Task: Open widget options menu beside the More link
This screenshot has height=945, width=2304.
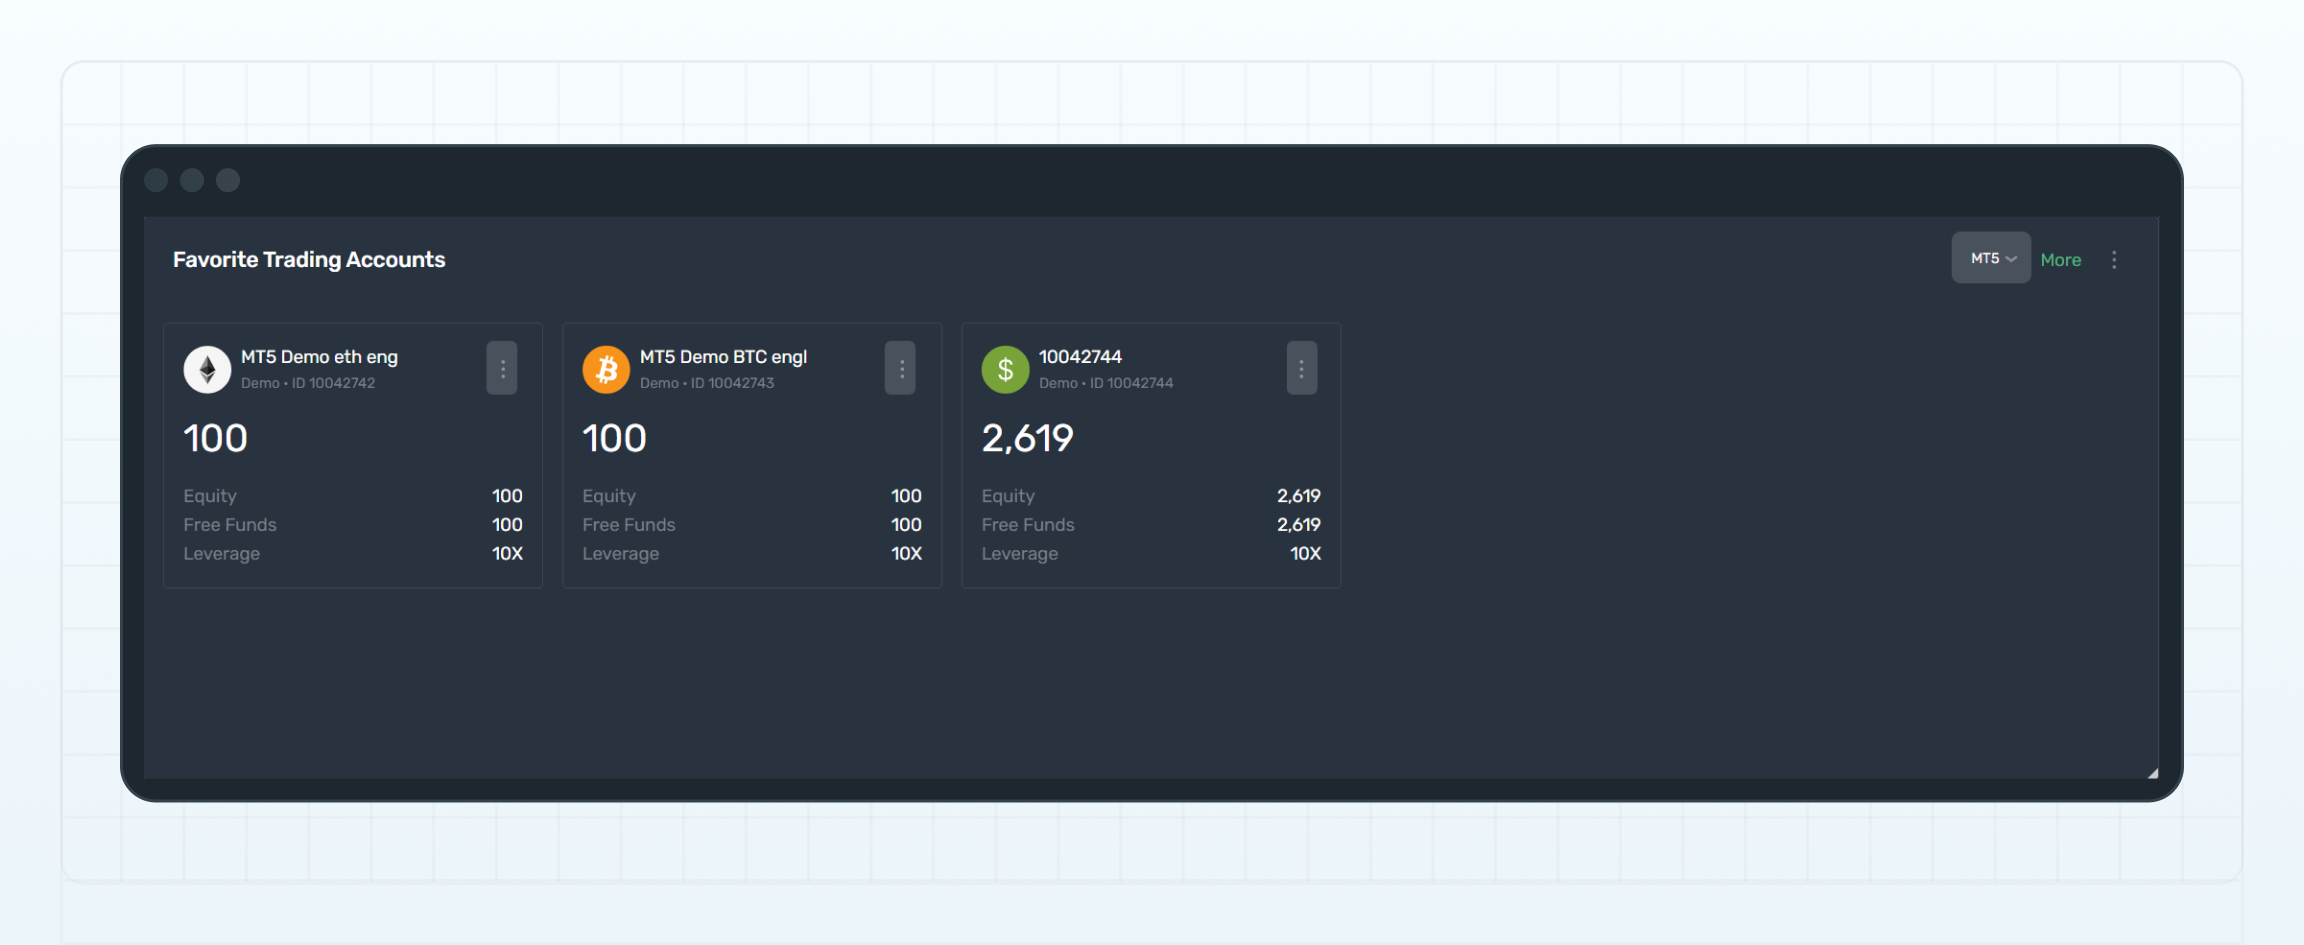Action: point(2114,260)
